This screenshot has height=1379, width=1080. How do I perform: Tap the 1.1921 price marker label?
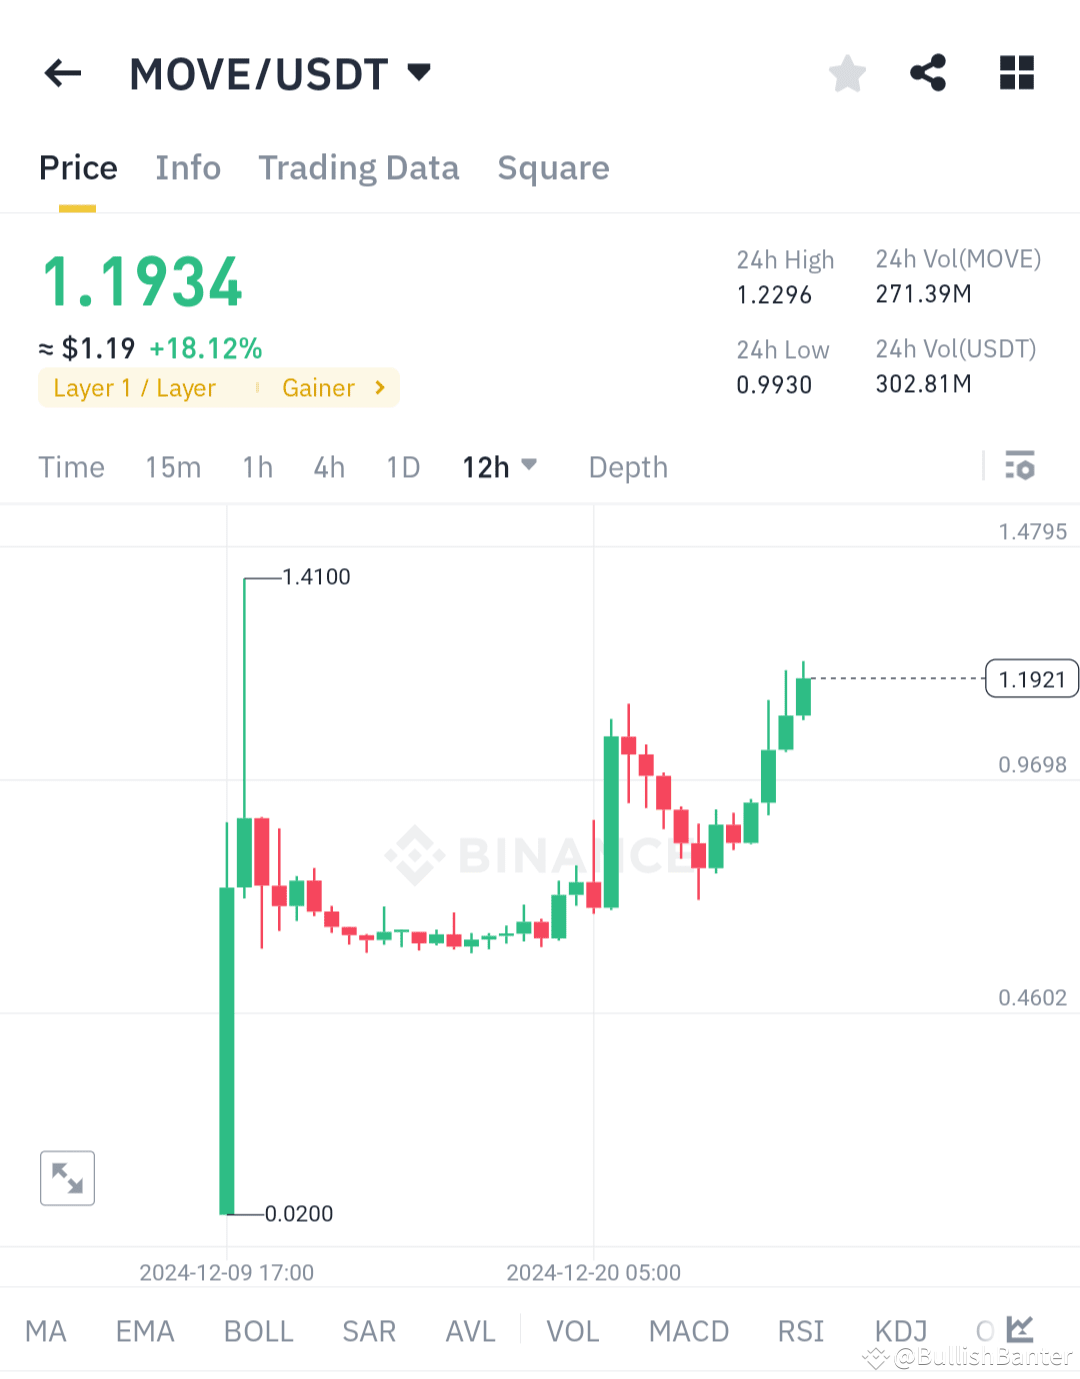pos(1031,678)
